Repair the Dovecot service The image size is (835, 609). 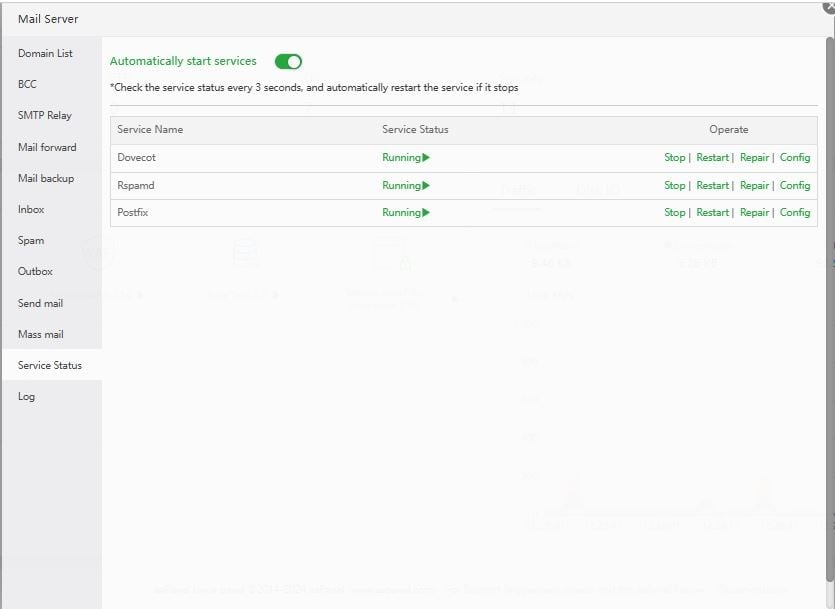click(x=754, y=158)
